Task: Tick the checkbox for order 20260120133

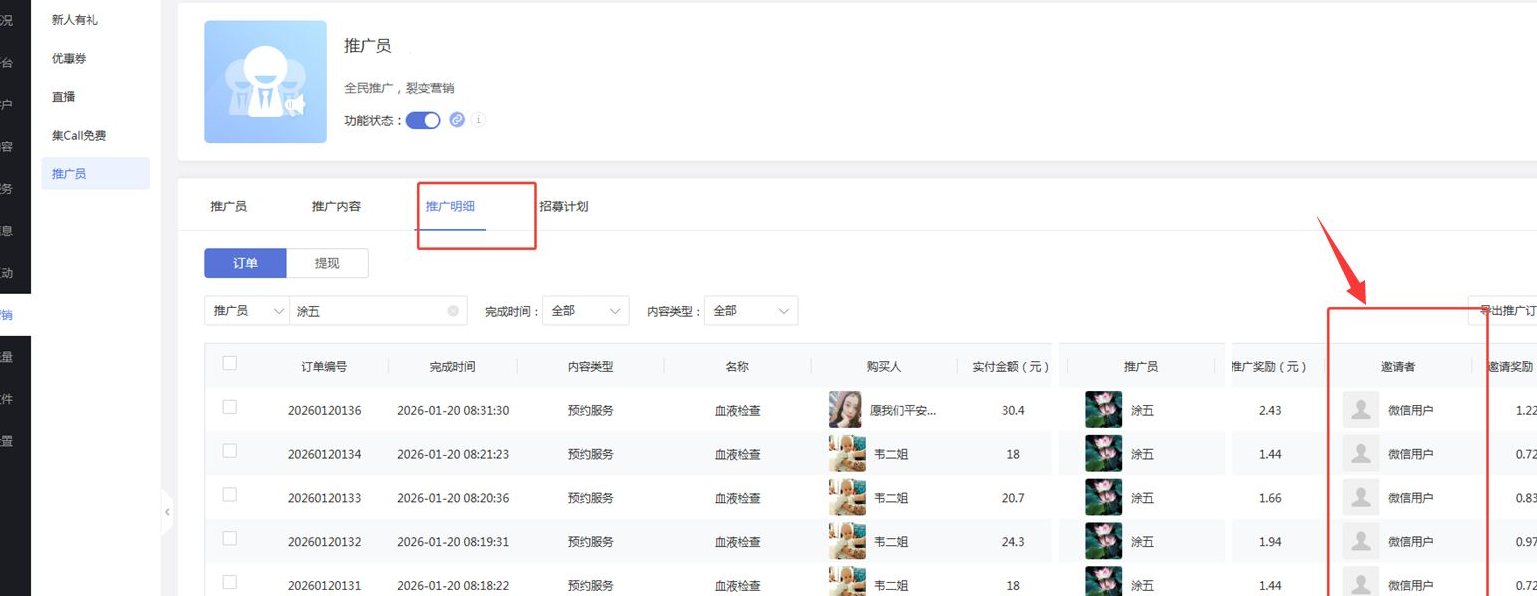Action: pyautogui.click(x=230, y=495)
